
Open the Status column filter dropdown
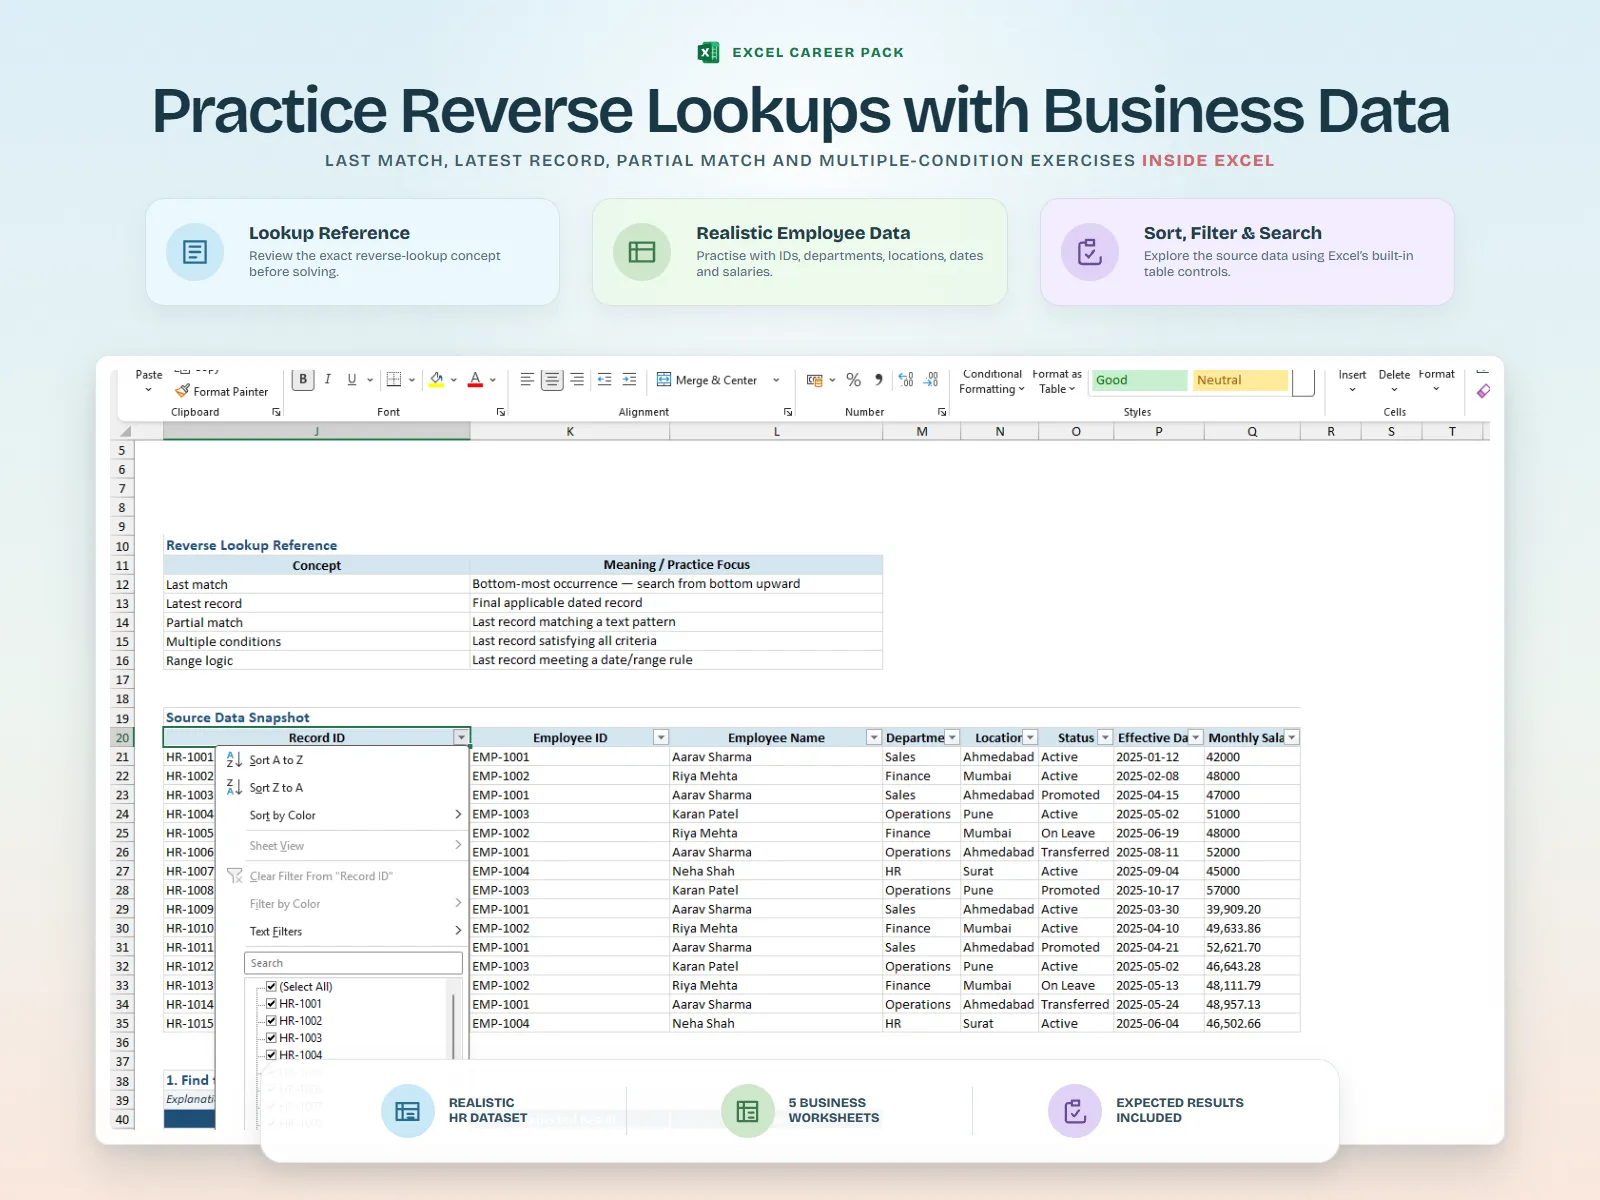coord(1105,738)
